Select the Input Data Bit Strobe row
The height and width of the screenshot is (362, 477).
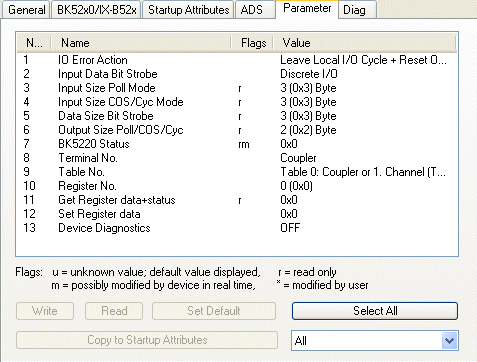point(237,74)
